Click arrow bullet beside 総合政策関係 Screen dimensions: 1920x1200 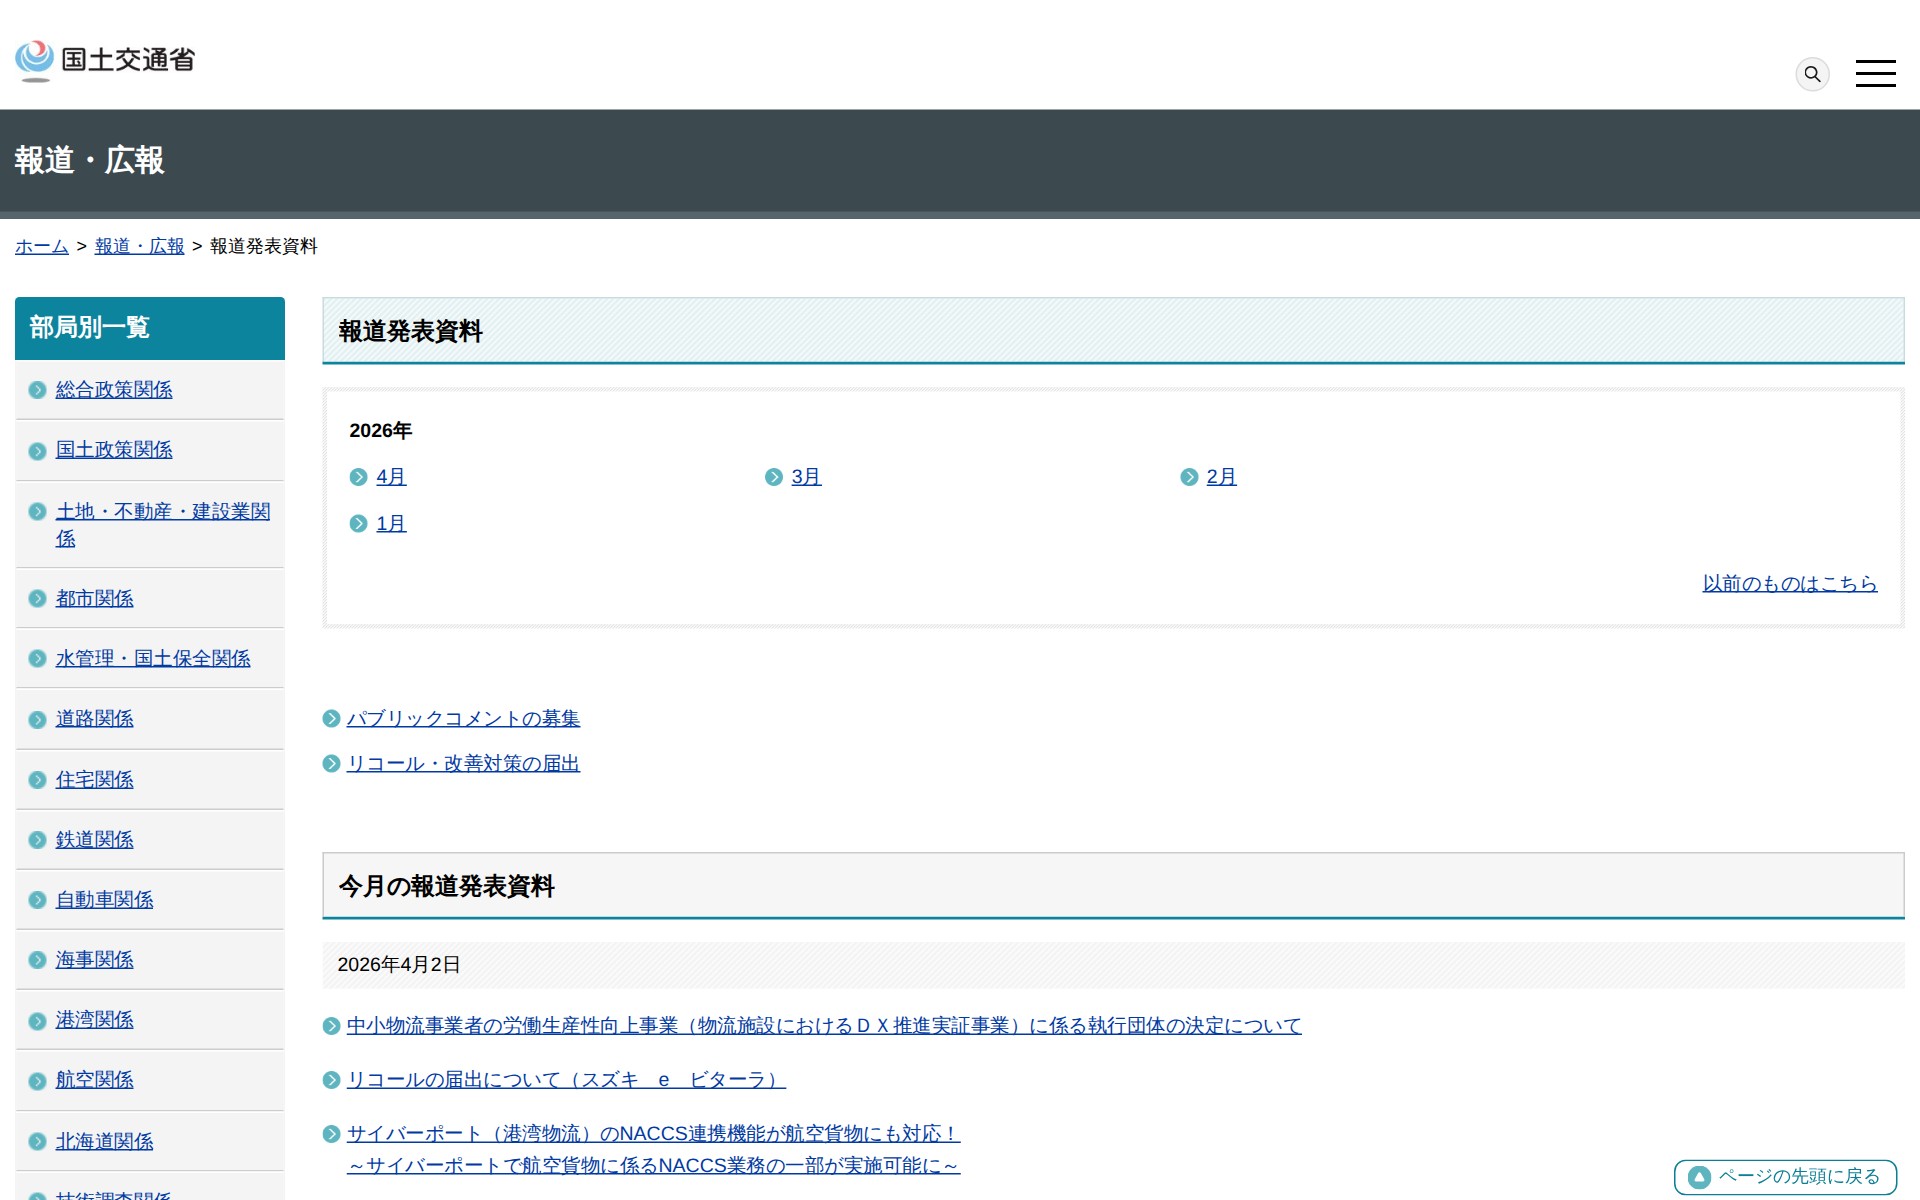[x=37, y=390]
